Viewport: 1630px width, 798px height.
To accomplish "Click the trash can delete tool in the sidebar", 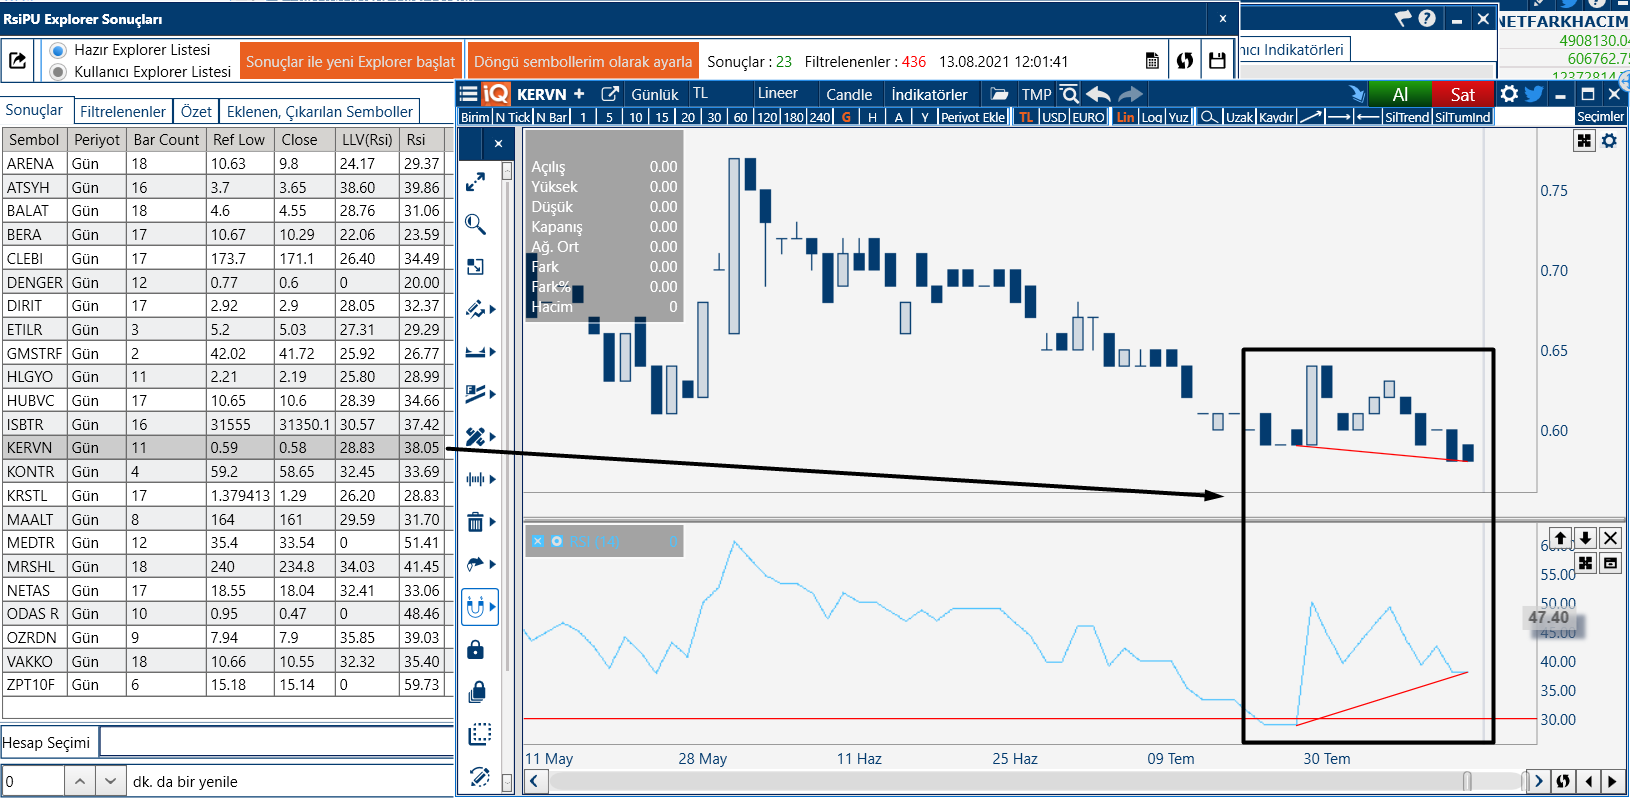I will 475,521.
